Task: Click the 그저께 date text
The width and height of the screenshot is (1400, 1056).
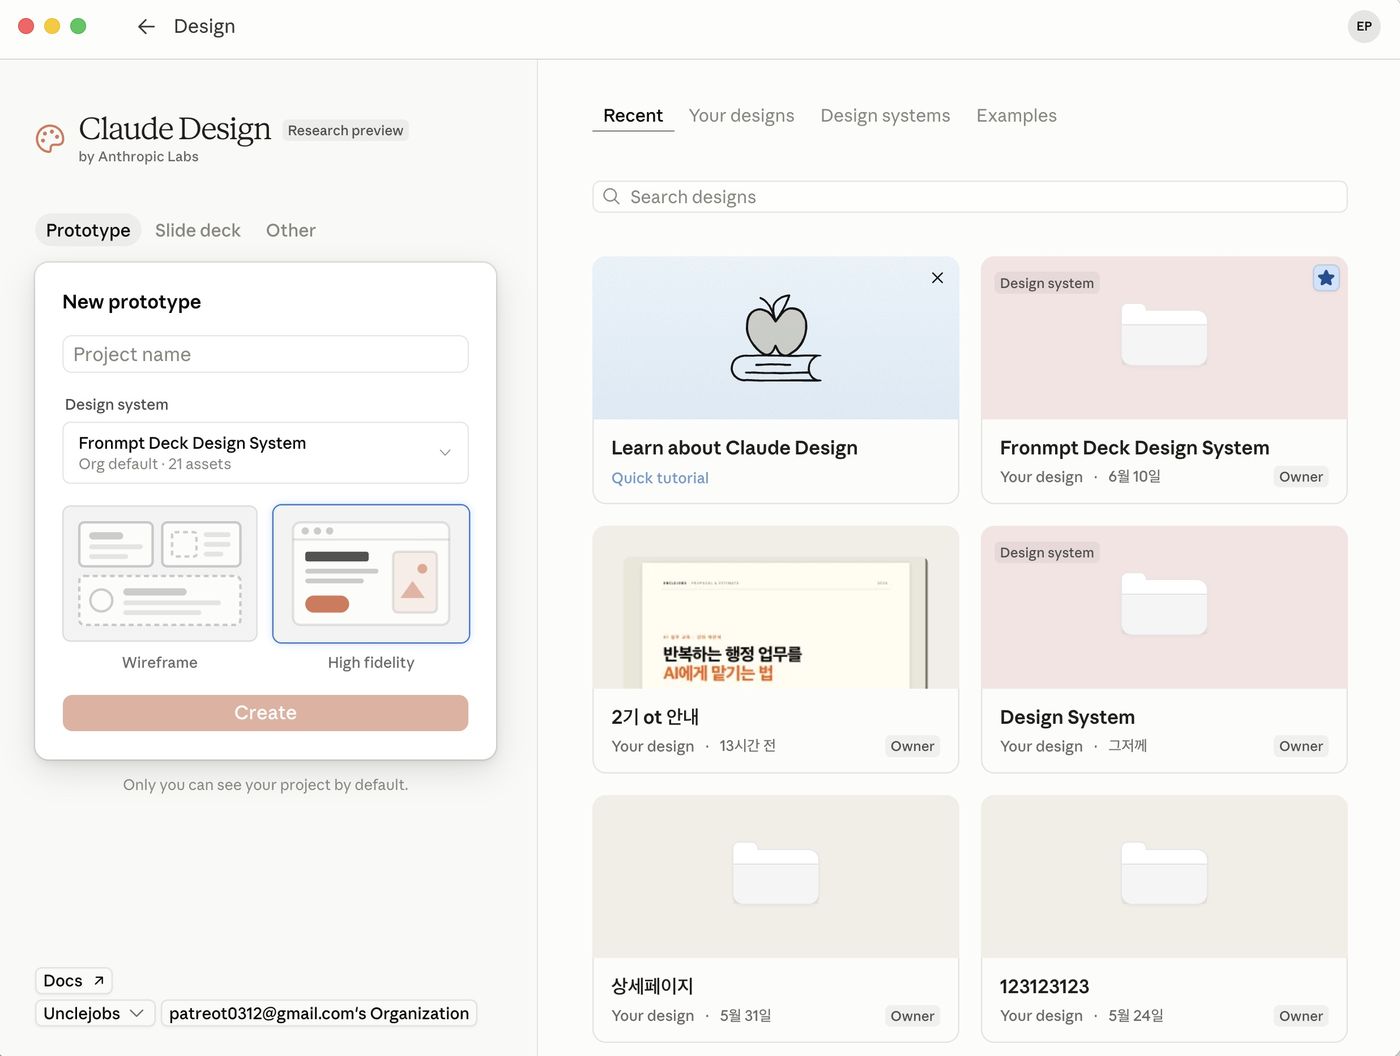Action: pyautogui.click(x=1127, y=746)
